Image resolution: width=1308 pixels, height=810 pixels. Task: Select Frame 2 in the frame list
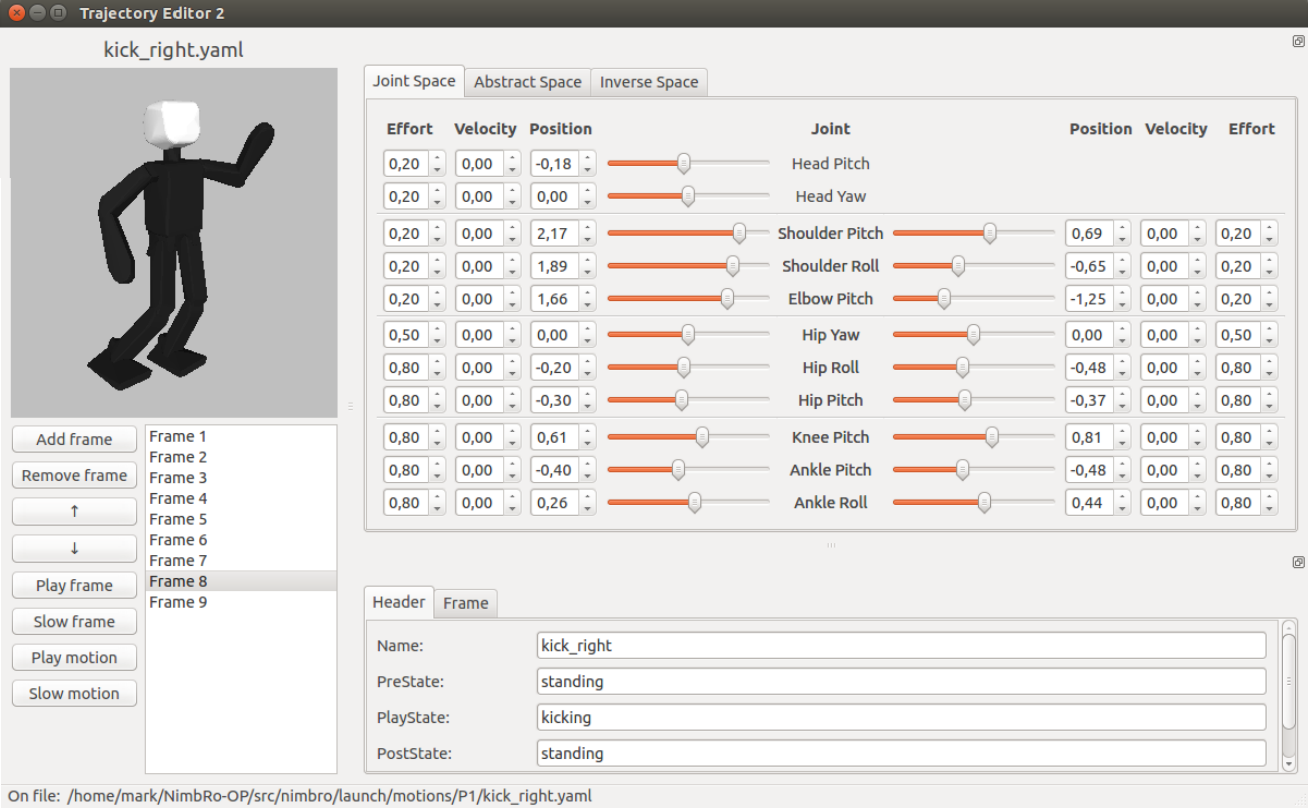coord(241,457)
